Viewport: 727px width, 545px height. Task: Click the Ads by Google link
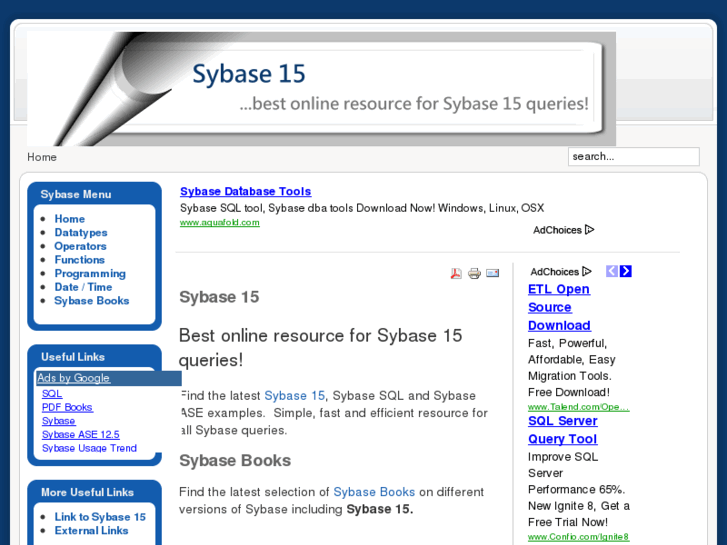point(73,378)
